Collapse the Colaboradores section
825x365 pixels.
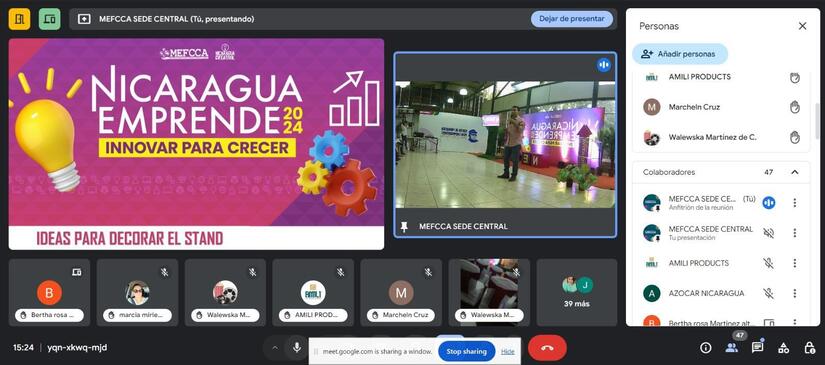pyautogui.click(x=794, y=172)
